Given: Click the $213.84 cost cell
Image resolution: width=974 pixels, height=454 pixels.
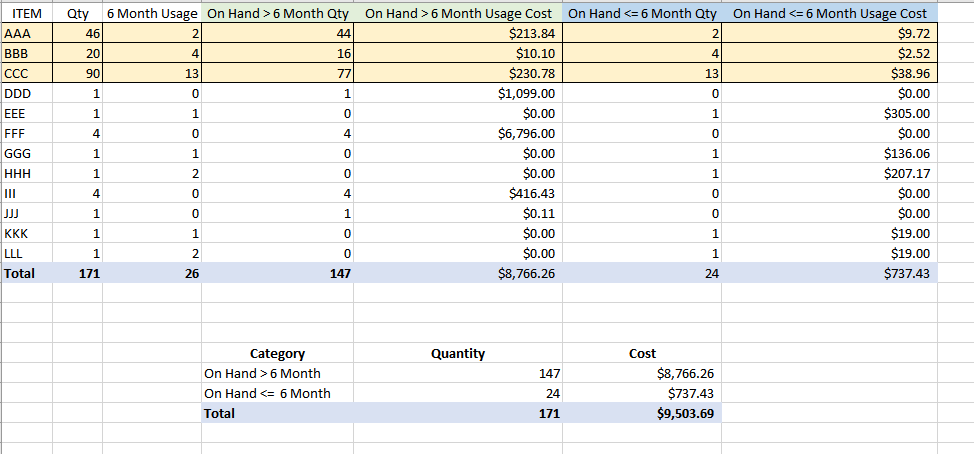Looking at the screenshot, I should pyautogui.click(x=458, y=34).
